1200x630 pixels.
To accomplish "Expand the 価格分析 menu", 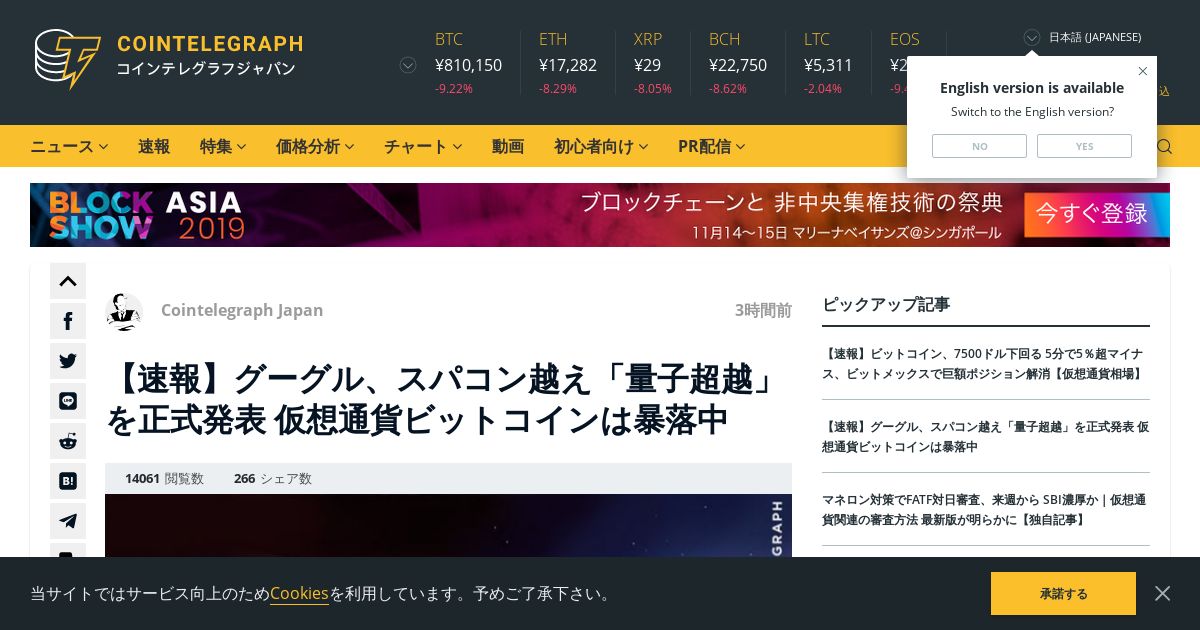I will click(315, 146).
